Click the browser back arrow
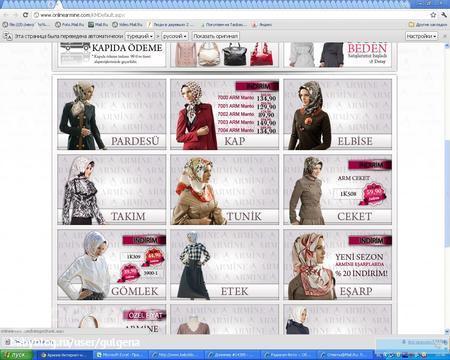 click(x=6, y=15)
